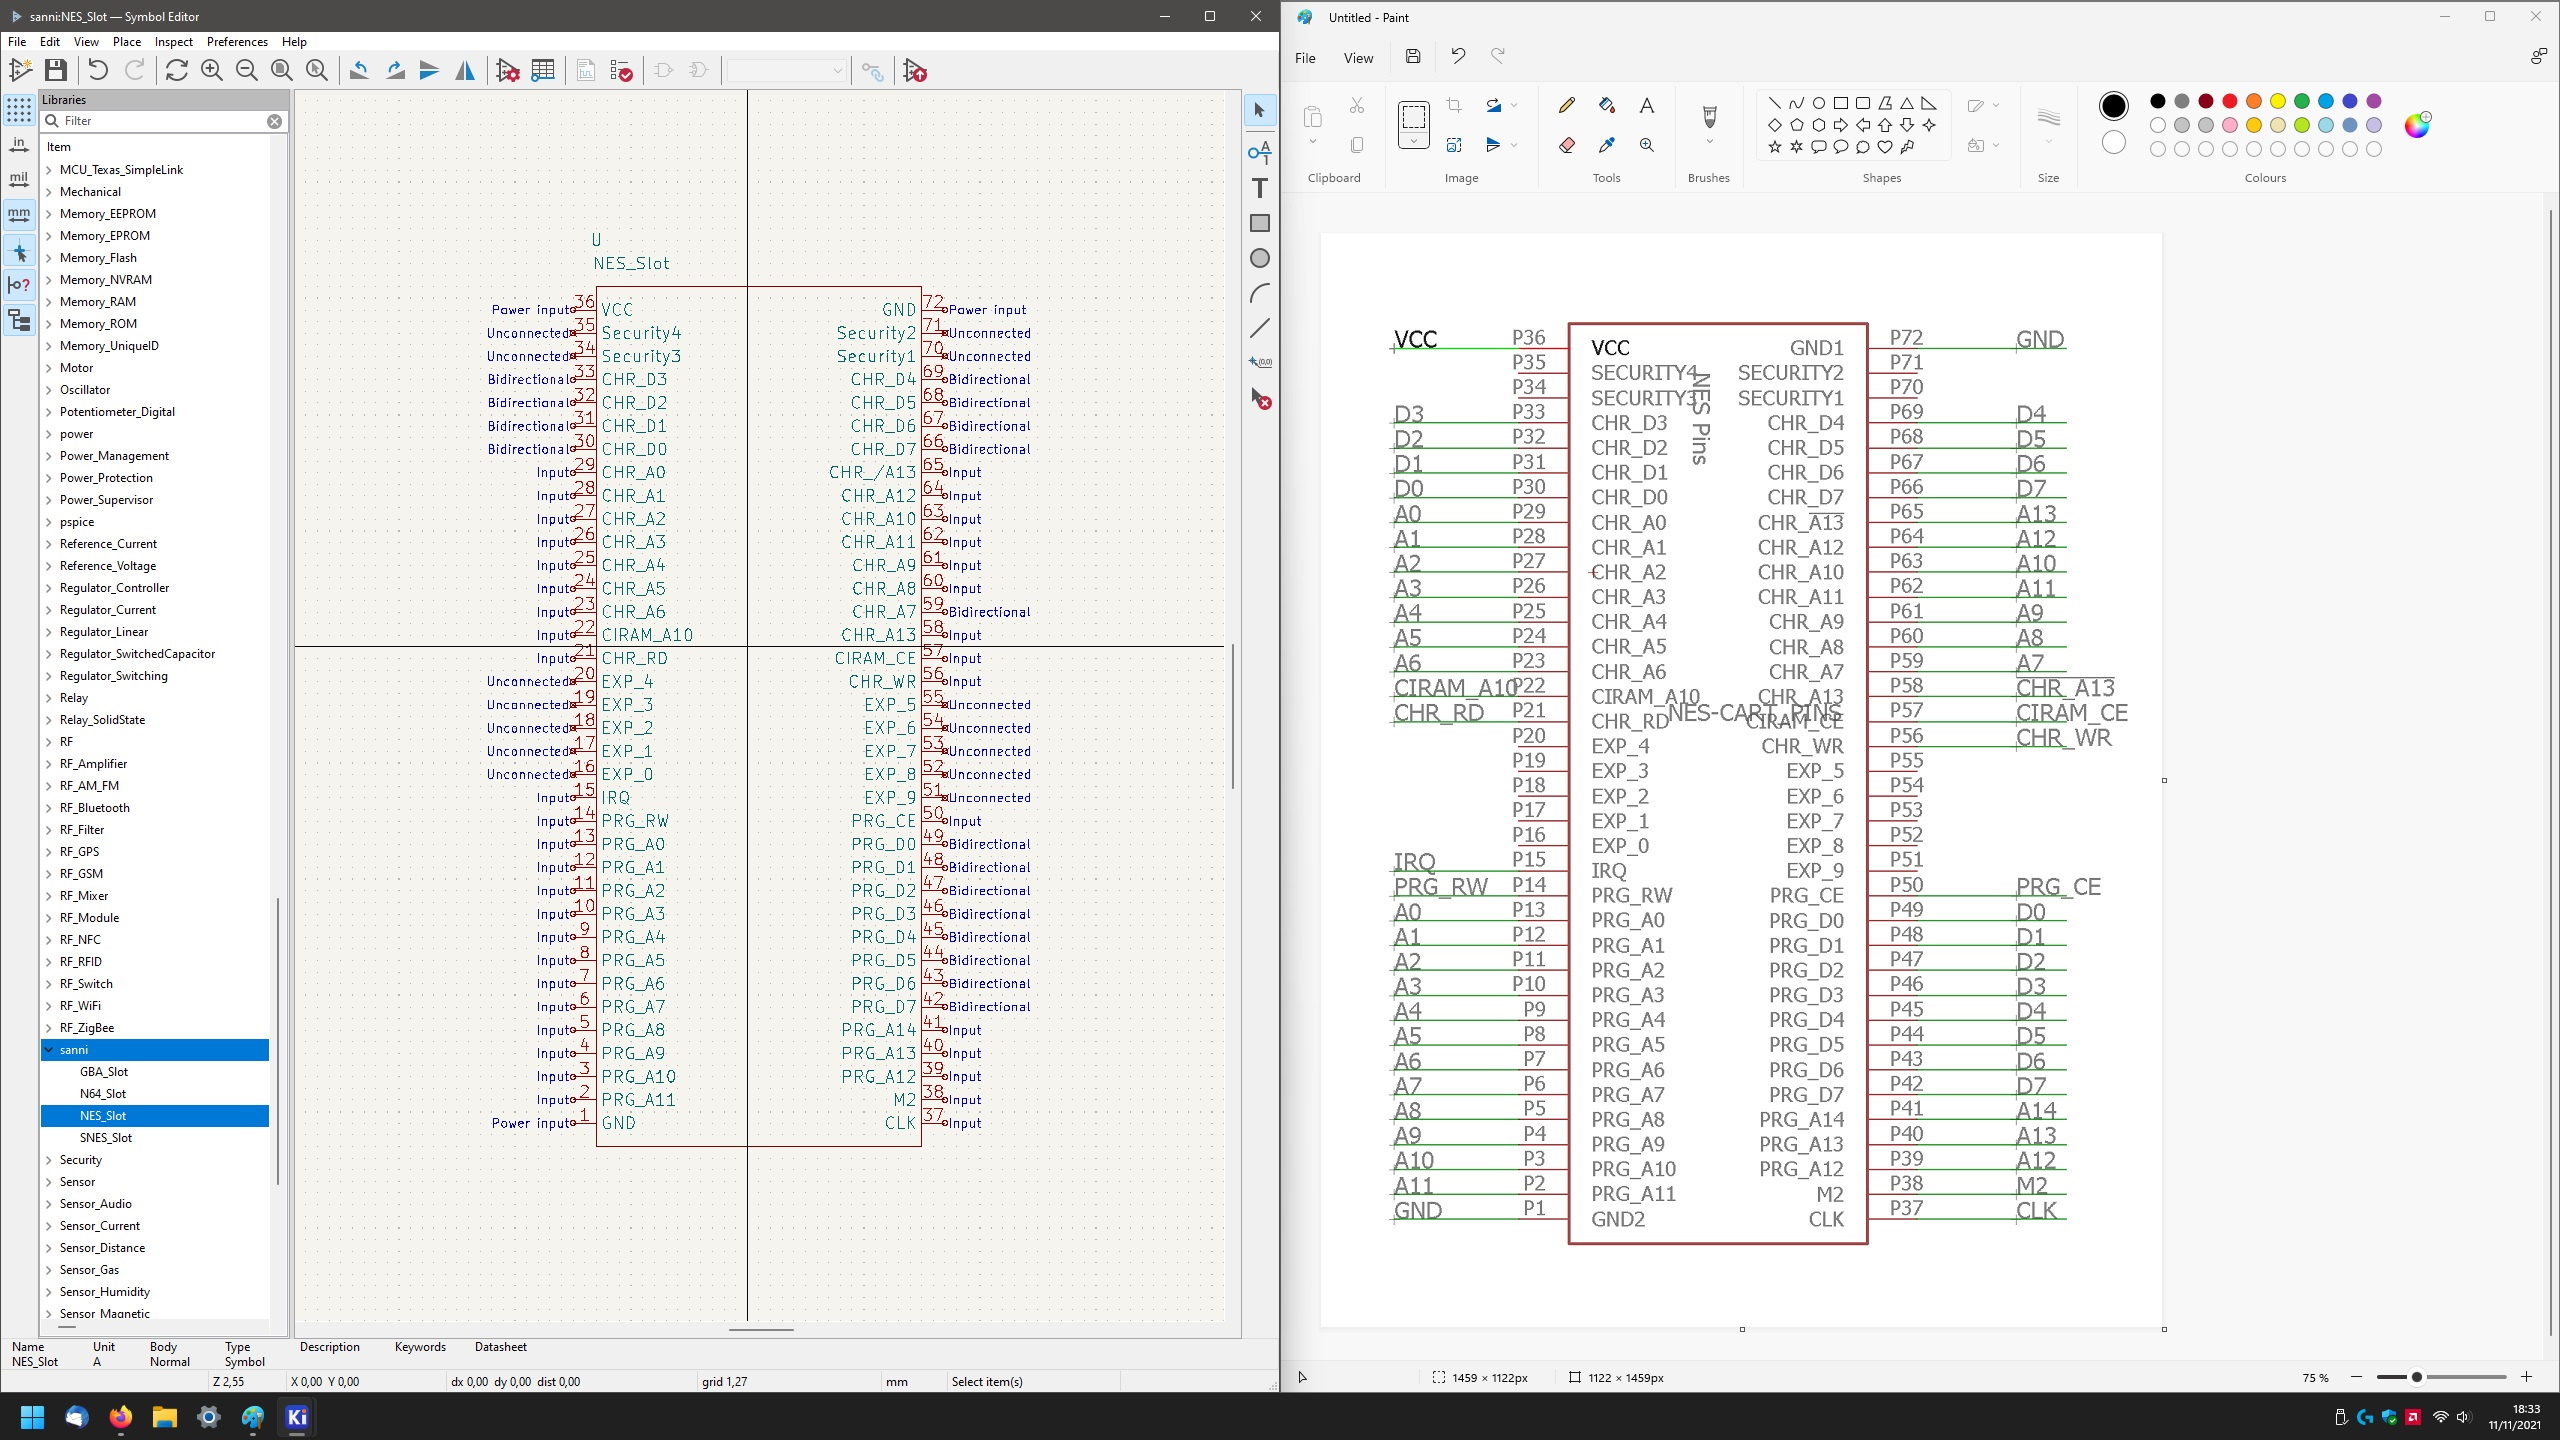Select the Add rectangle tool

(1260, 223)
